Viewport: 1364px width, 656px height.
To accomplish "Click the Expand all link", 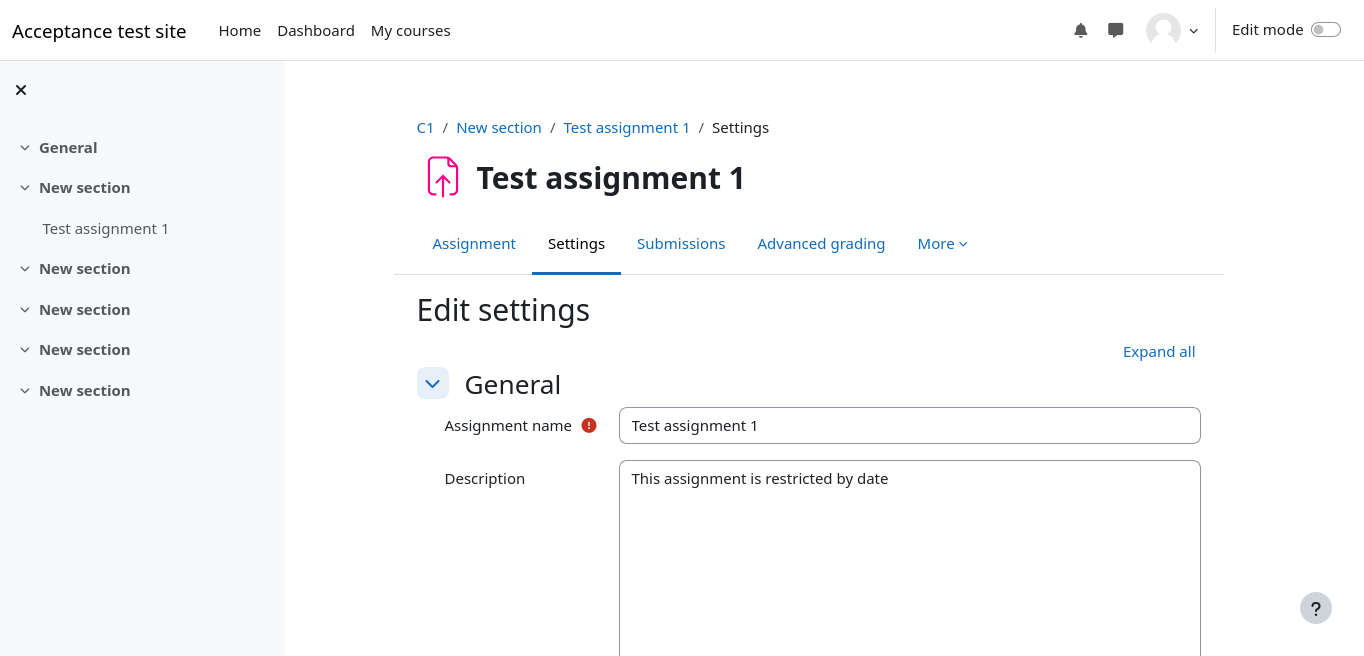I will pyautogui.click(x=1158, y=352).
